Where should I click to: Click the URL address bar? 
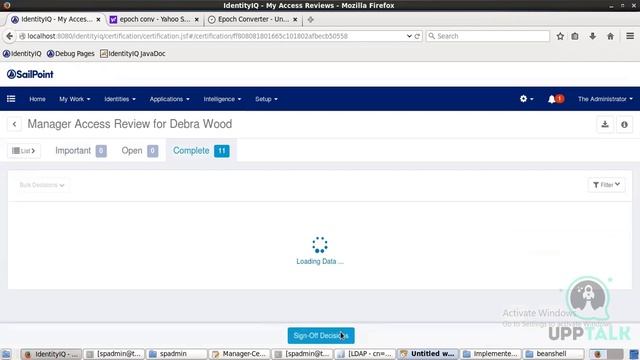[212, 36]
